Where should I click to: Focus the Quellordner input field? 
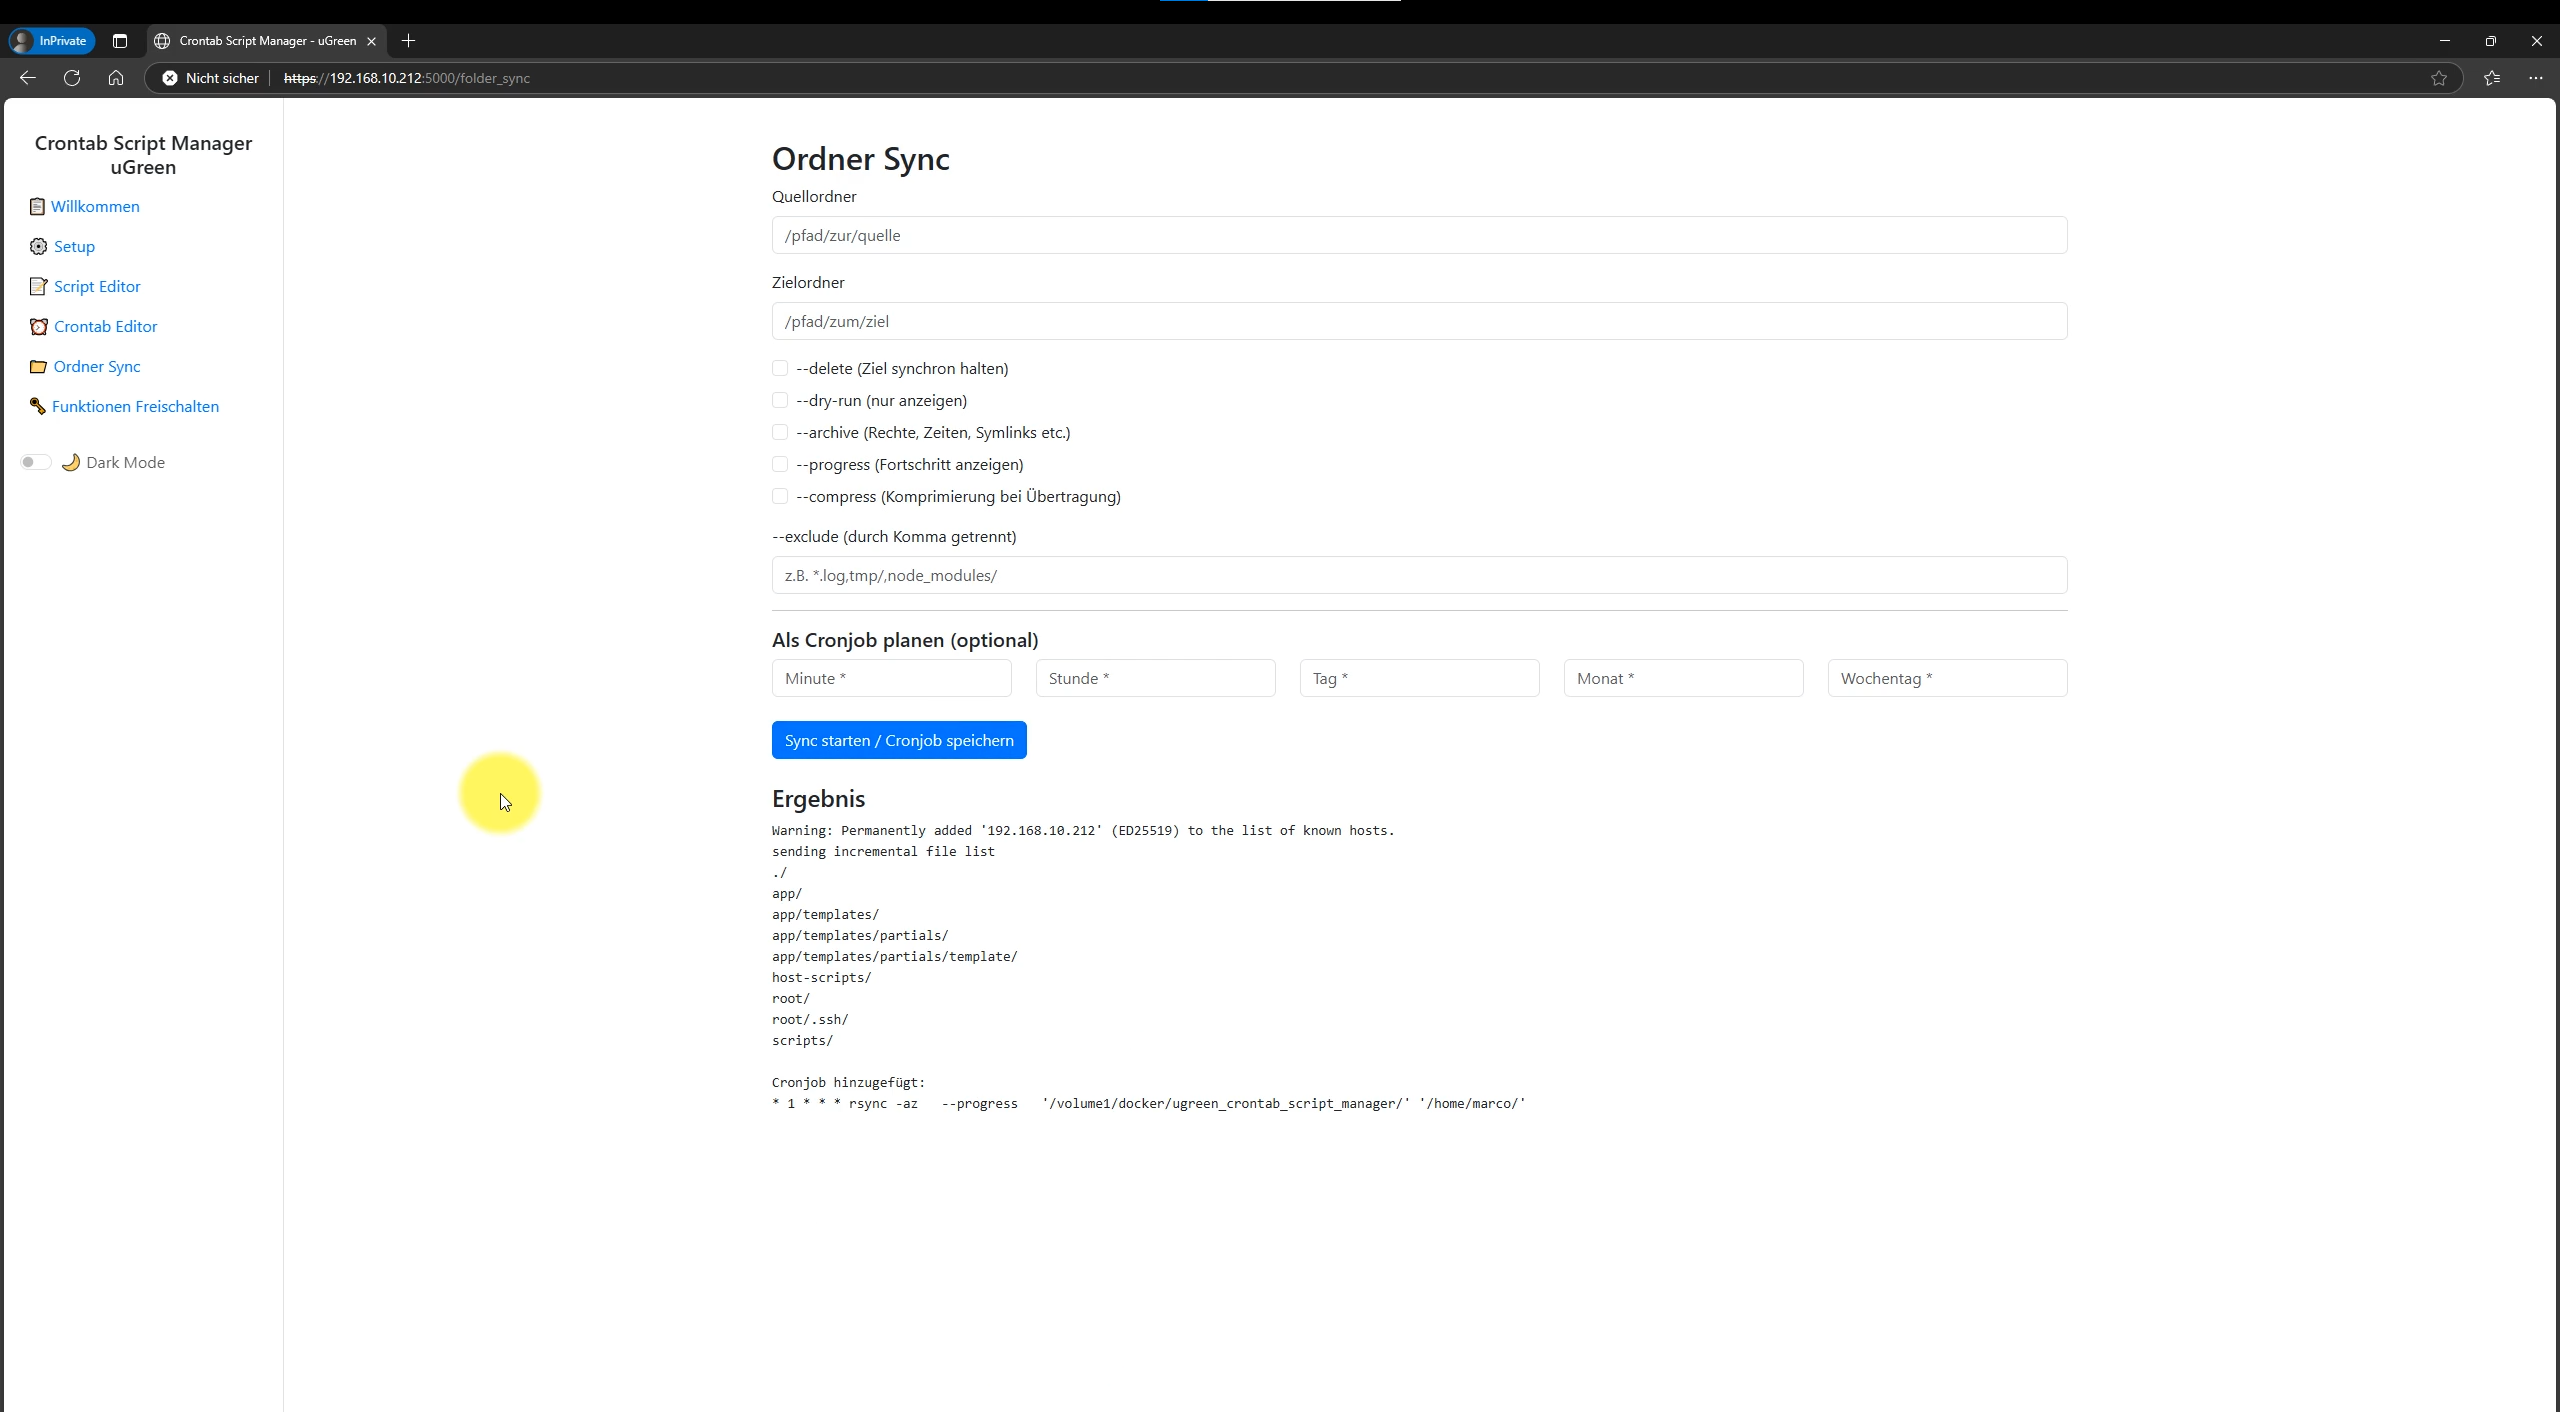point(1419,235)
